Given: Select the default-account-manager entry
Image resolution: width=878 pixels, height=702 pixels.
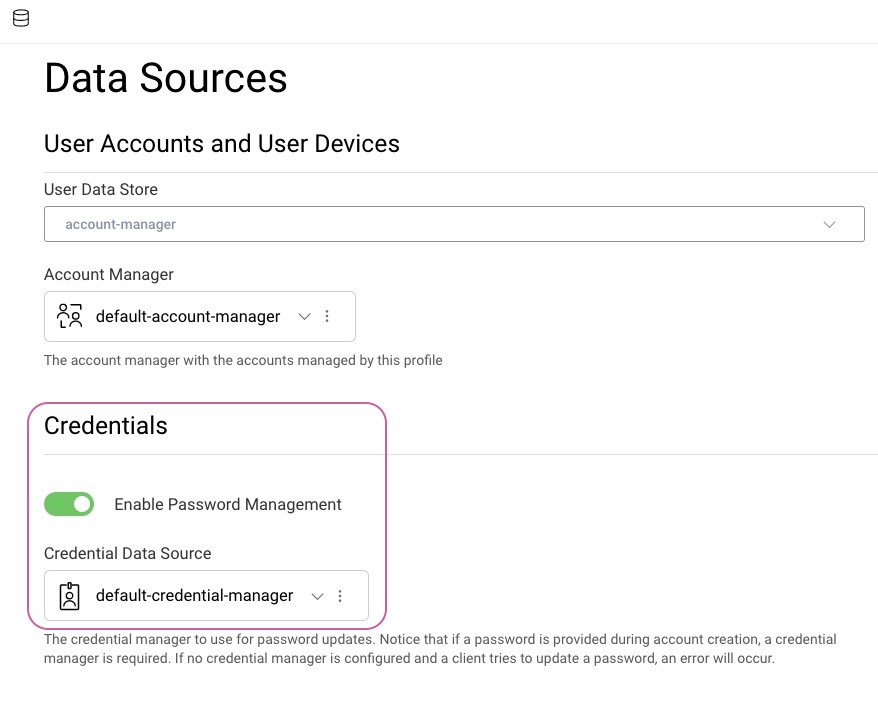Looking at the screenshot, I should tap(187, 315).
